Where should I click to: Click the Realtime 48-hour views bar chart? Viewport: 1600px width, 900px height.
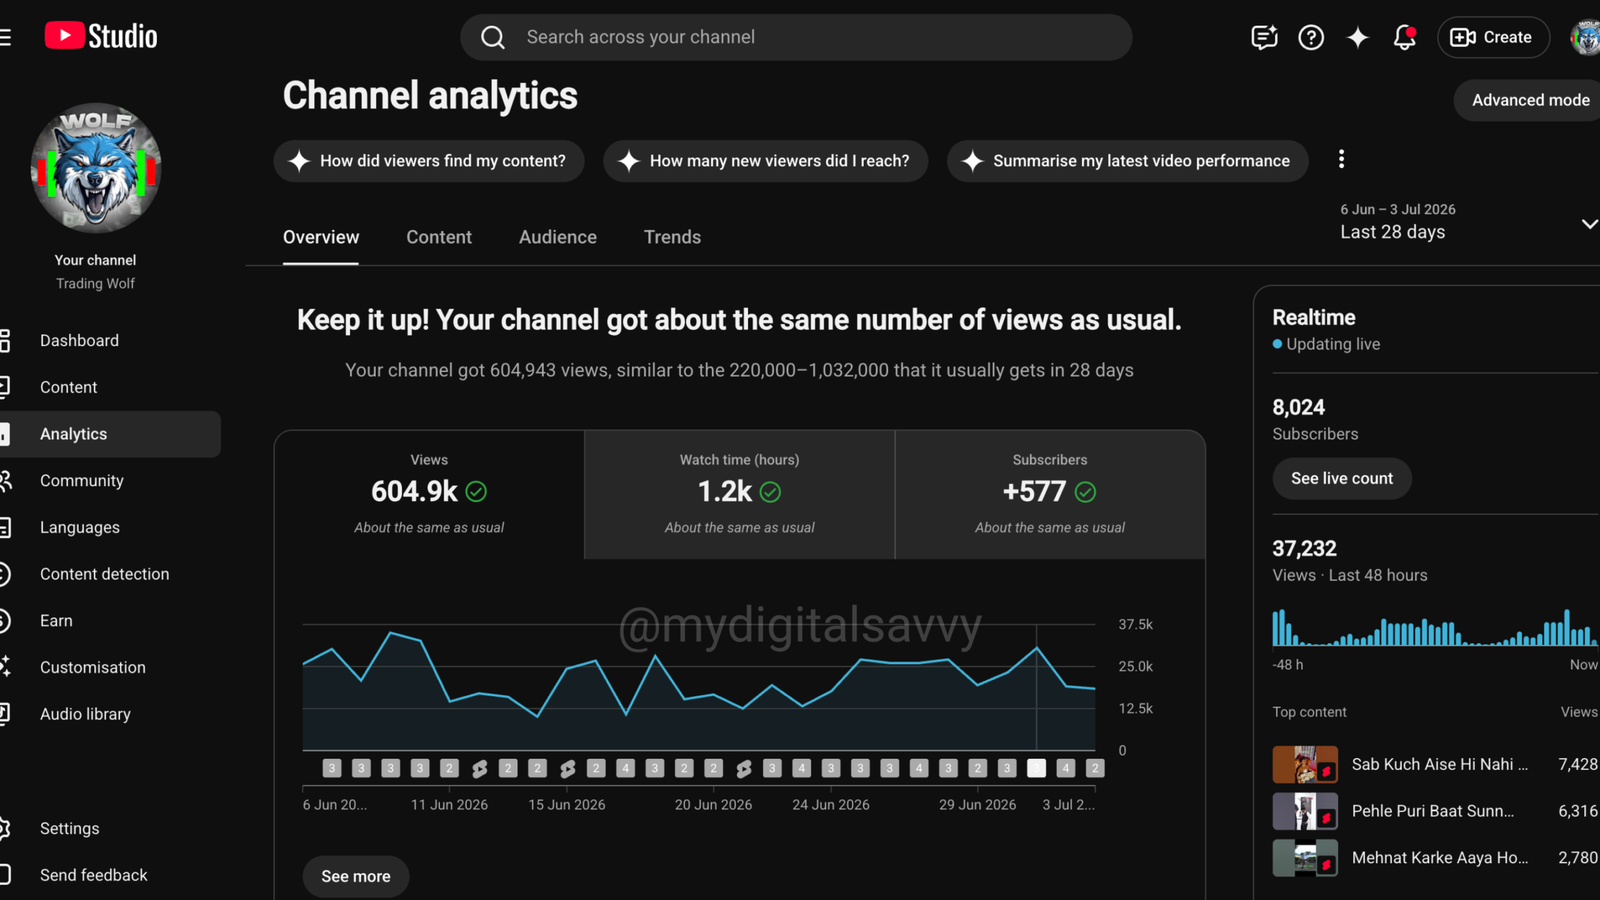(x=1435, y=627)
